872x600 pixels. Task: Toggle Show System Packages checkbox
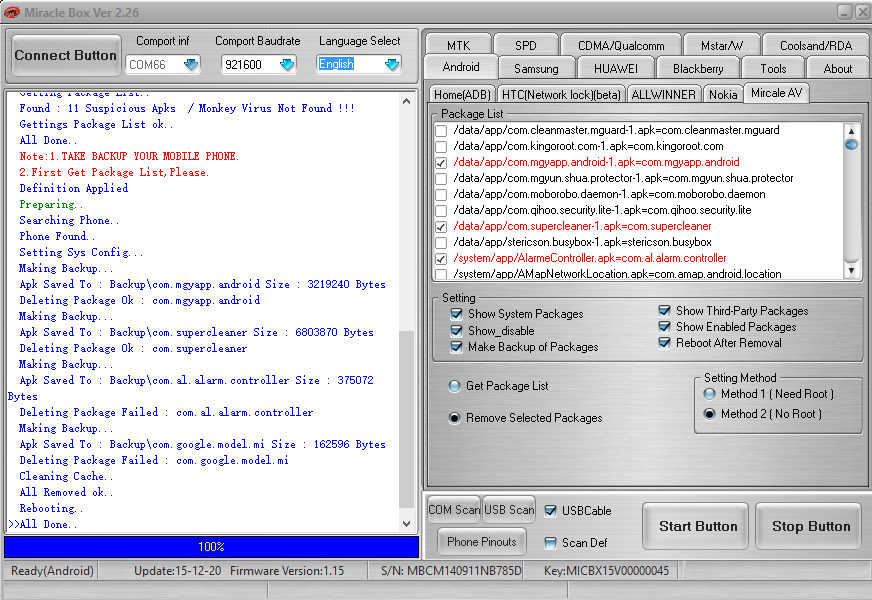[x=457, y=314]
